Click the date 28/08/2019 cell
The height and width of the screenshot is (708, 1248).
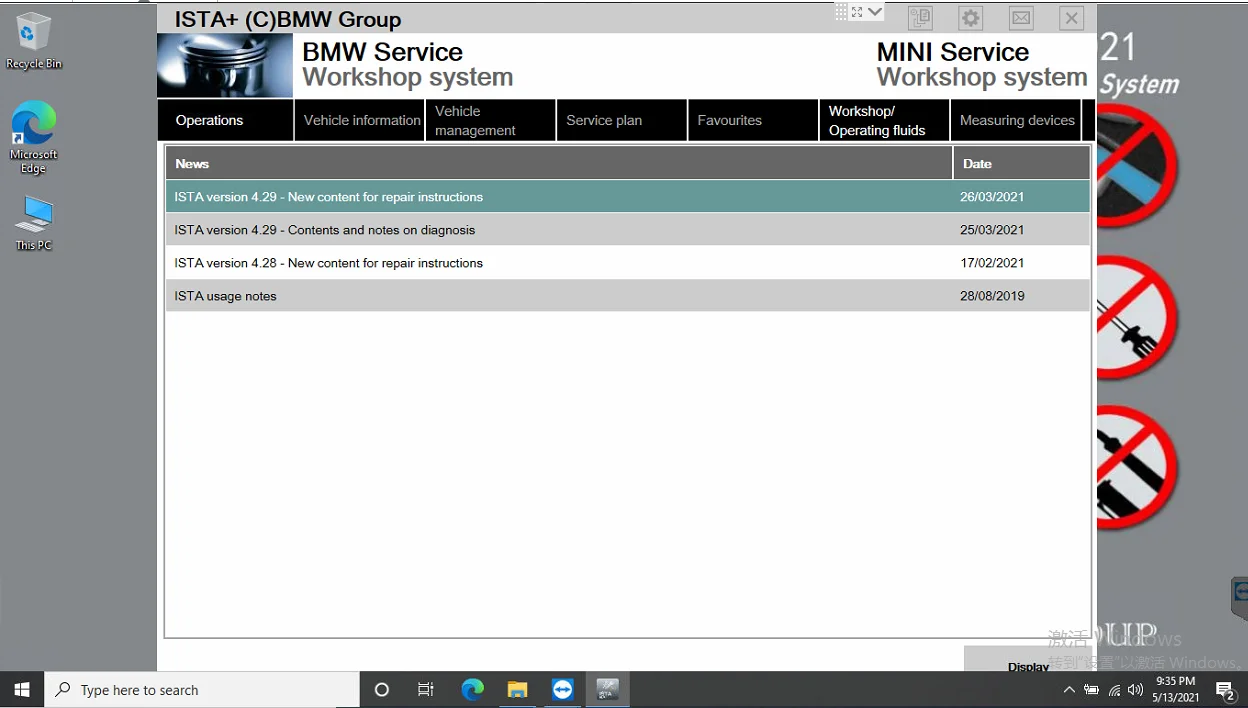992,296
